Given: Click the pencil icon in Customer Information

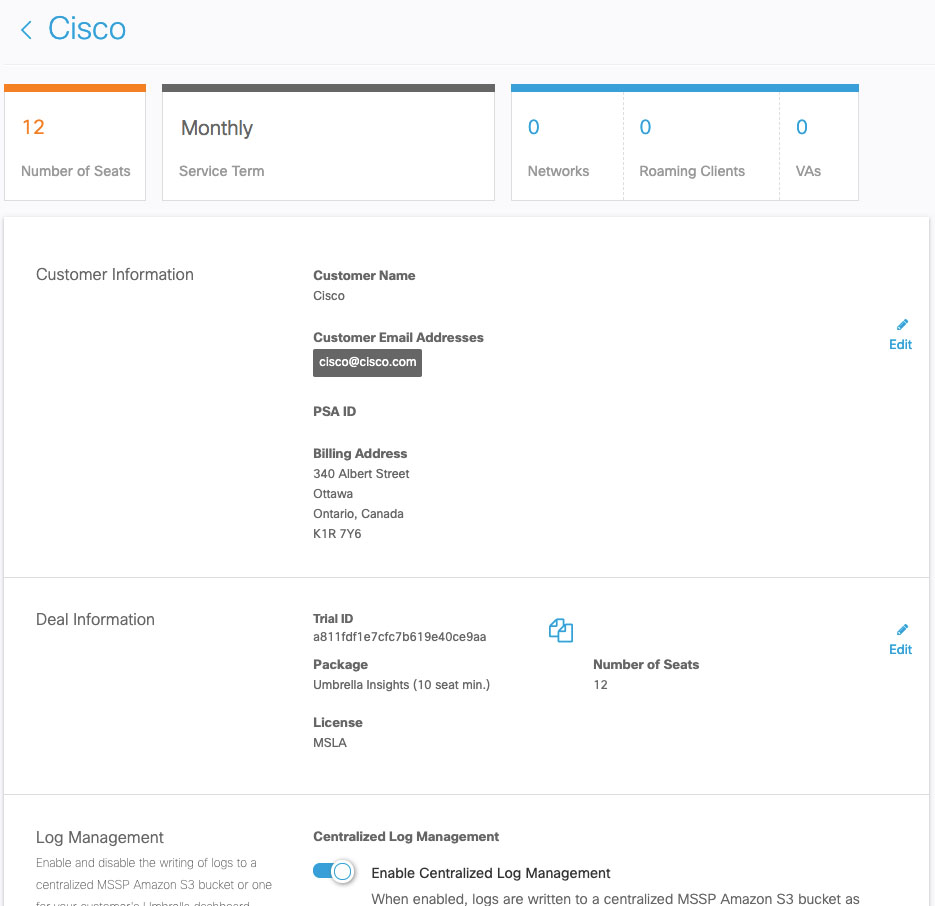Looking at the screenshot, I should pos(902,324).
